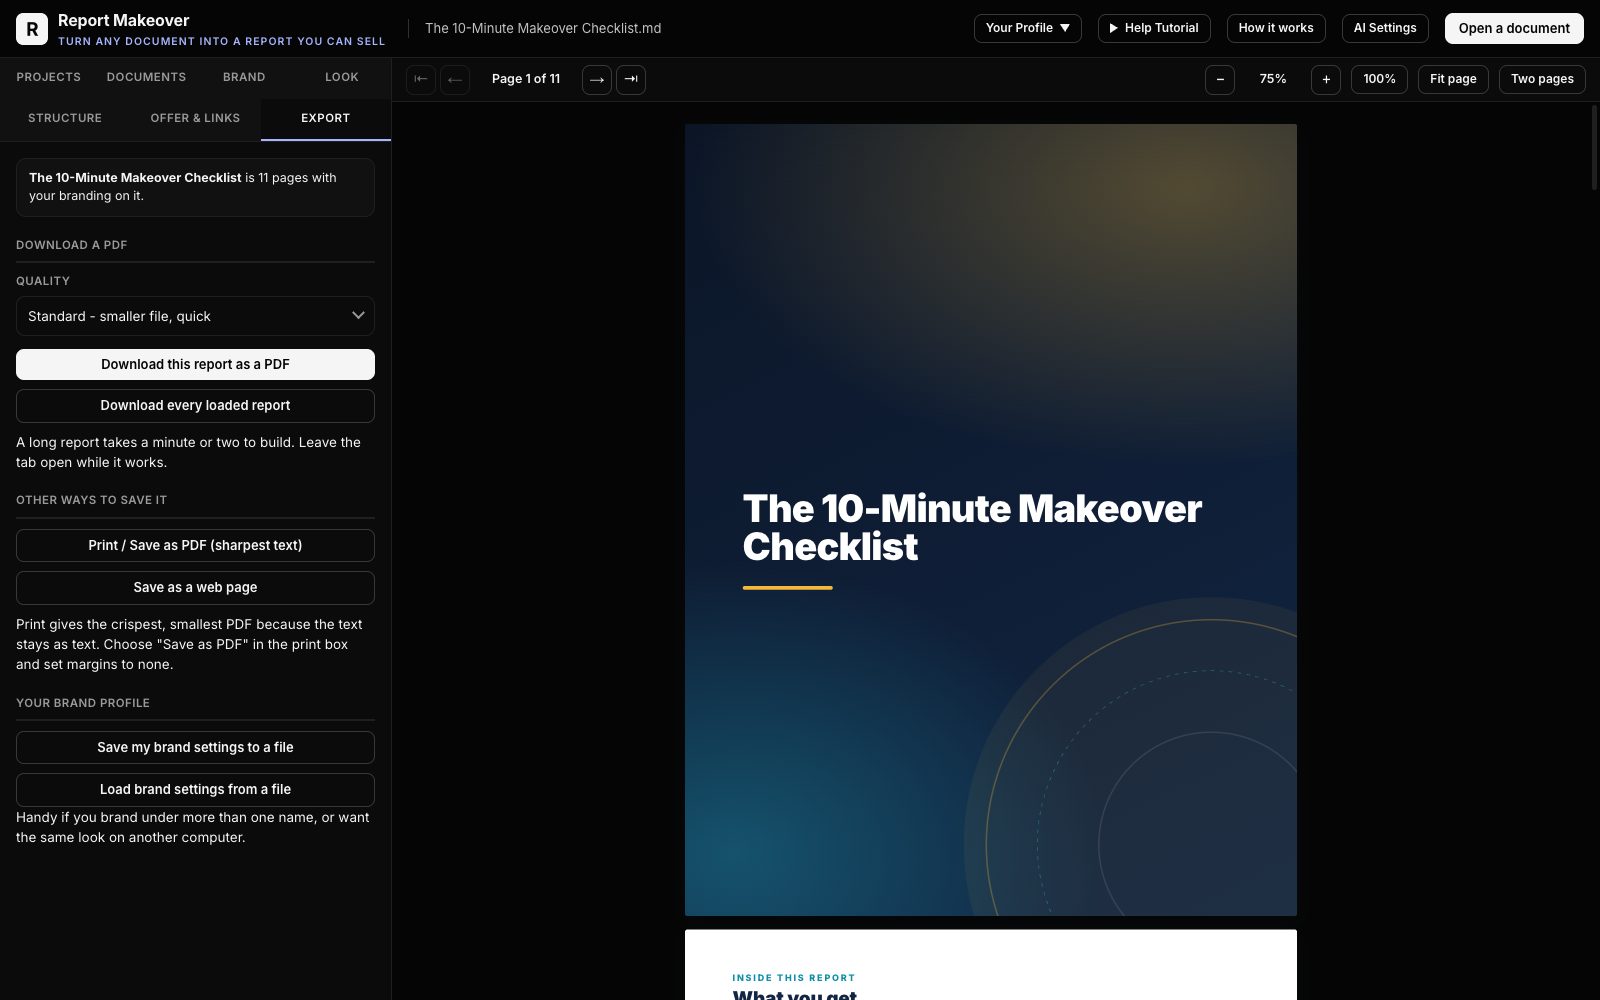Click the file name 10-Minute Makeover Checklist.md
The width and height of the screenshot is (1600, 1000).
pos(543,28)
